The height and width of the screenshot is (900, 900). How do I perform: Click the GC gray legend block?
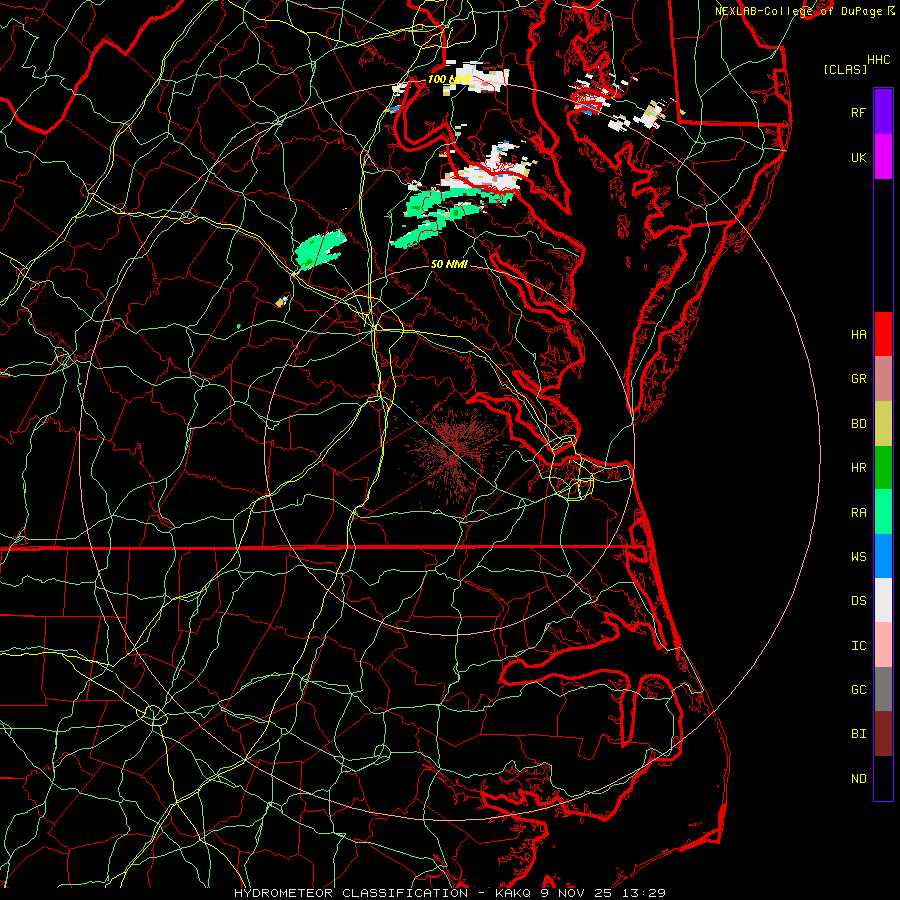[883, 689]
